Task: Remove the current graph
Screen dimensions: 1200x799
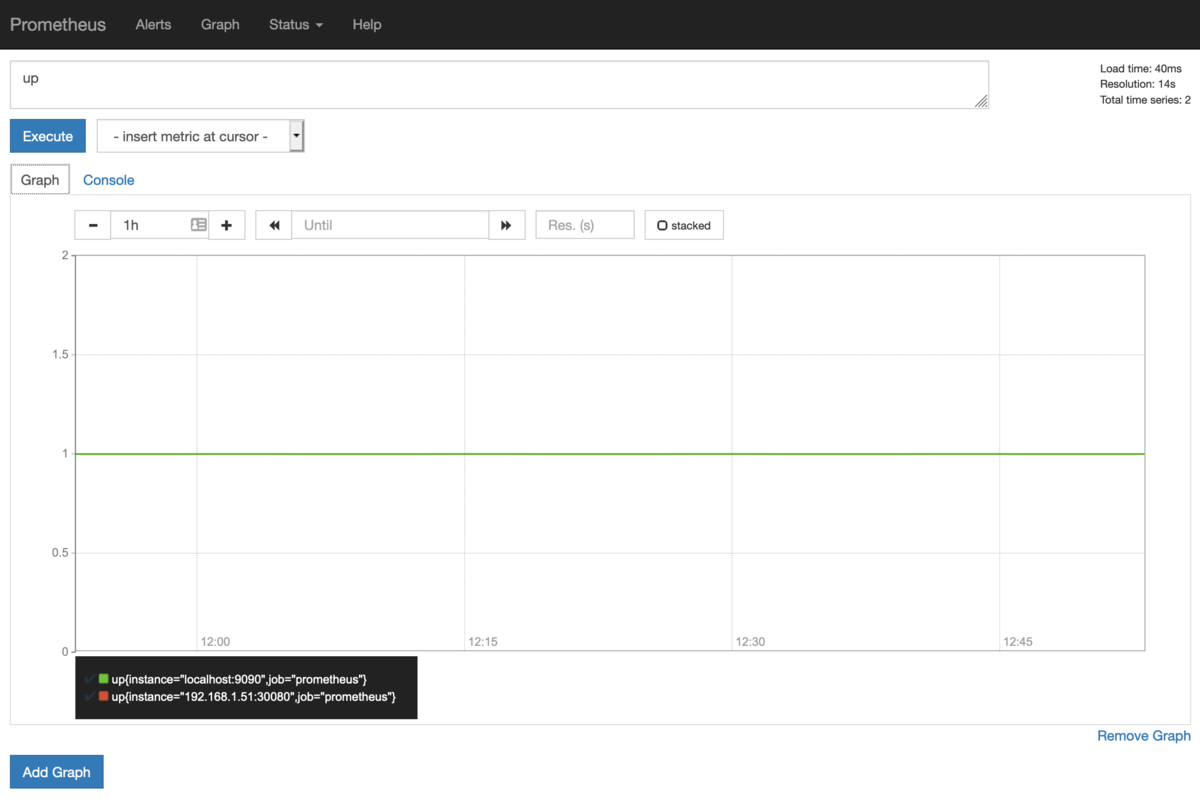Action: click(x=1144, y=735)
